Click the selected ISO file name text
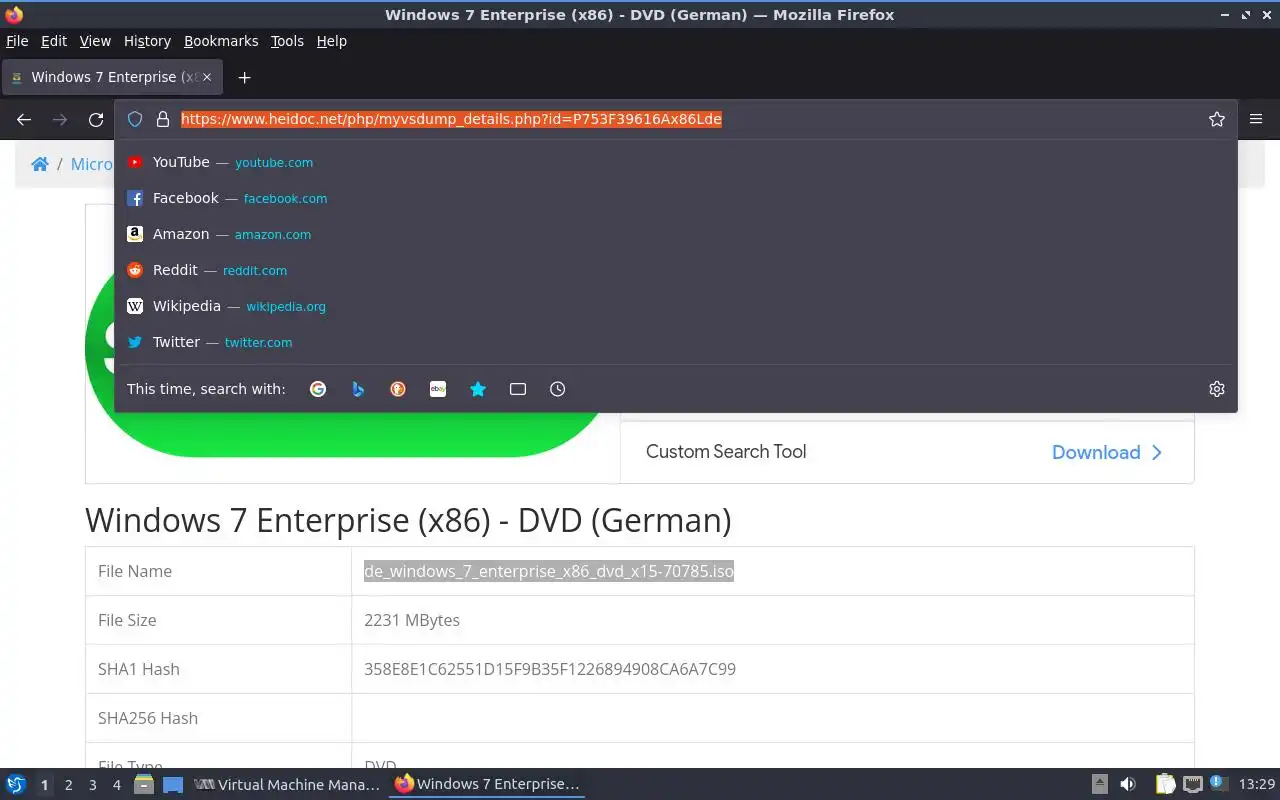The width and height of the screenshot is (1280, 800). pyautogui.click(x=549, y=571)
